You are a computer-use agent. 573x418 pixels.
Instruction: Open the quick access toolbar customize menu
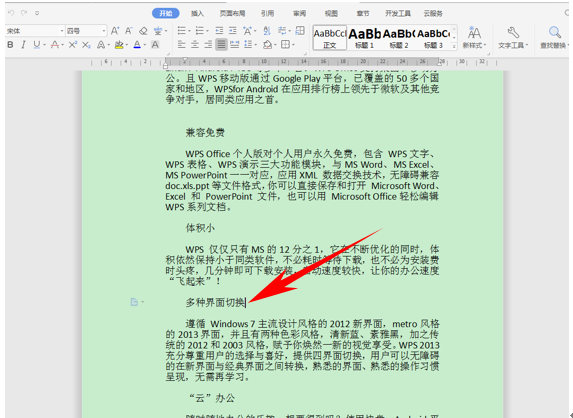[x=37, y=13]
